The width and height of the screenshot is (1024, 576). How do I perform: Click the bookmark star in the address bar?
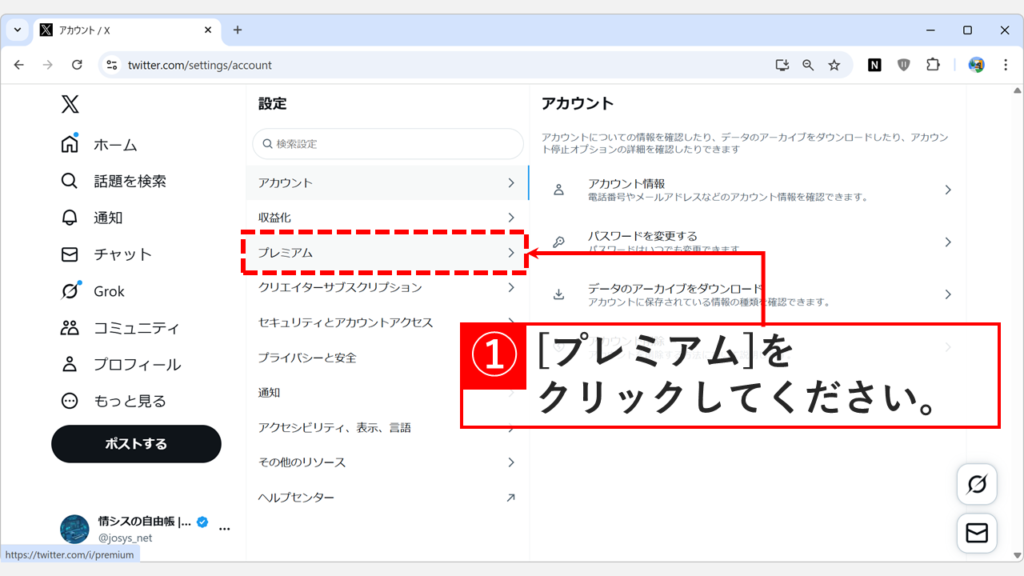click(x=835, y=63)
